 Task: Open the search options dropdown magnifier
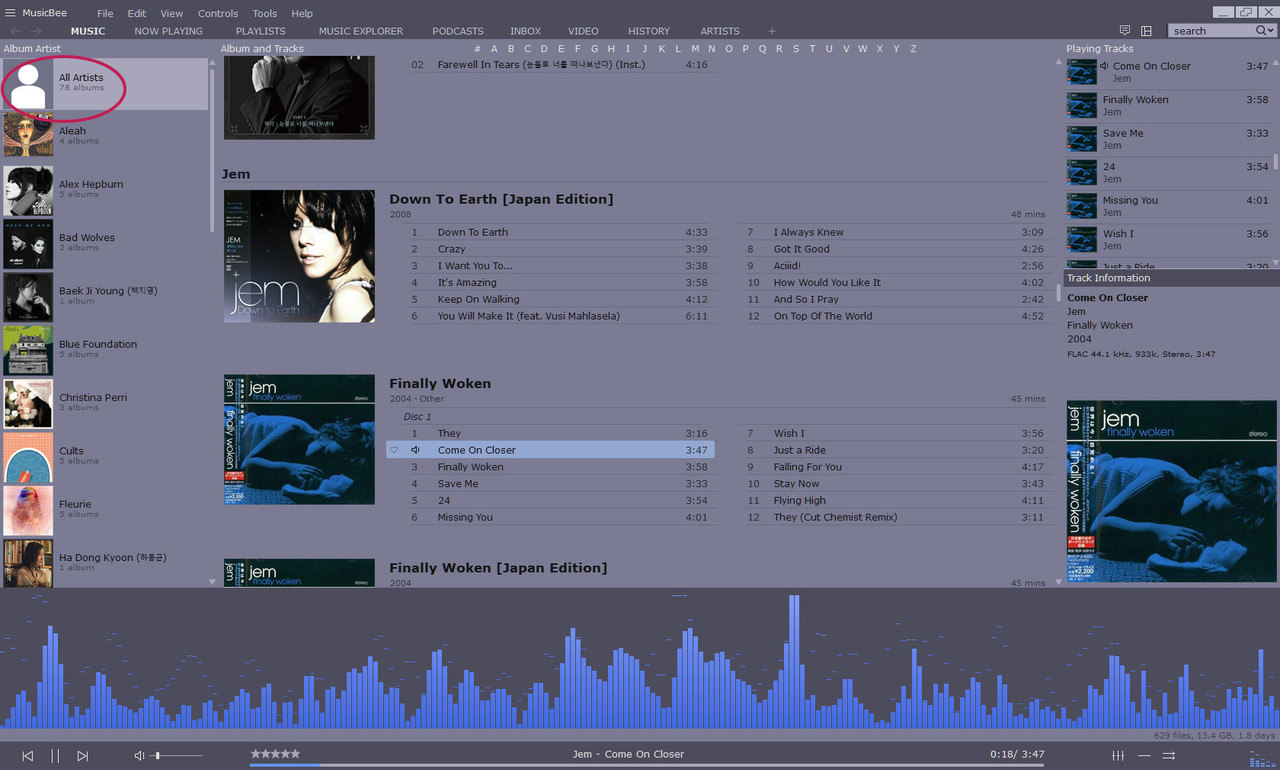point(1265,31)
